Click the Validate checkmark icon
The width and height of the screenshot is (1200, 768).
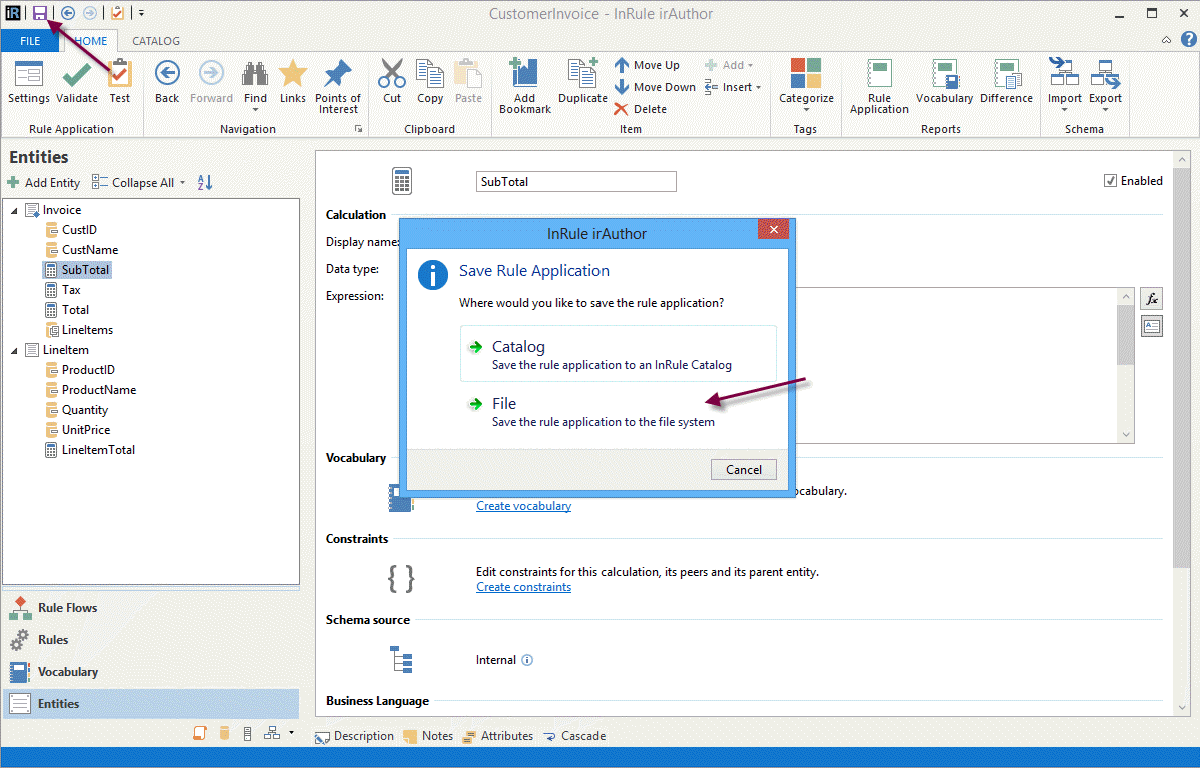point(77,75)
